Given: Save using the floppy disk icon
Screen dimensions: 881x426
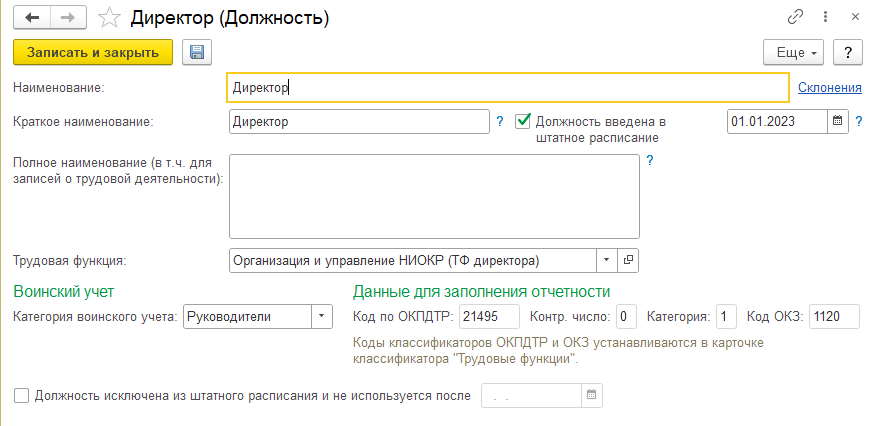Looking at the screenshot, I should click(x=197, y=53).
